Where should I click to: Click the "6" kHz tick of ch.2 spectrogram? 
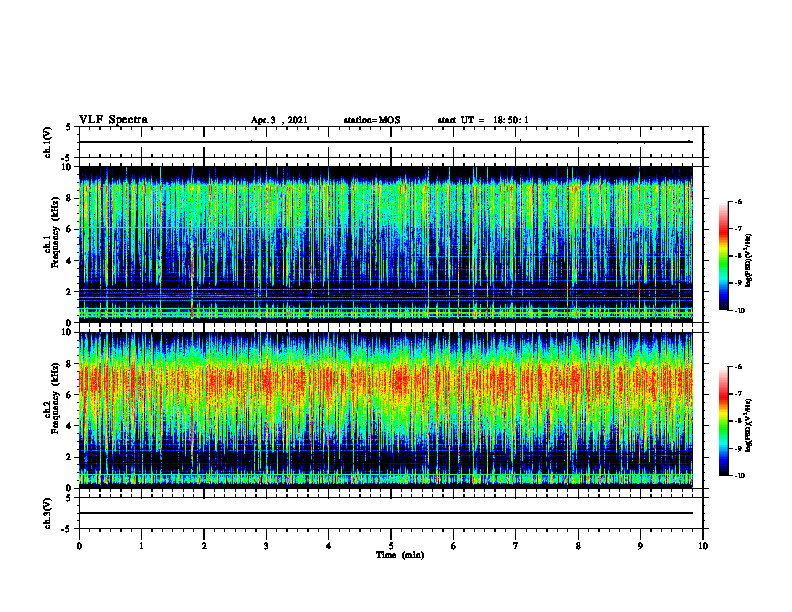(69, 395)
